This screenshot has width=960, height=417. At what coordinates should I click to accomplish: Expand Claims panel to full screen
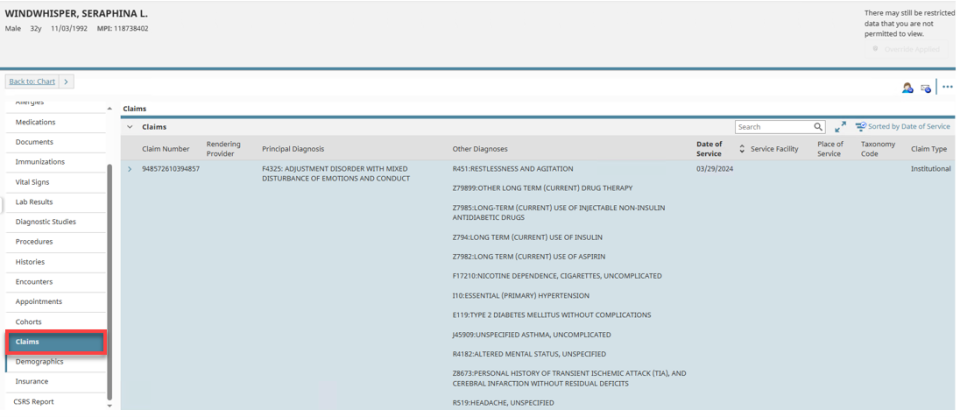point(840,127)
